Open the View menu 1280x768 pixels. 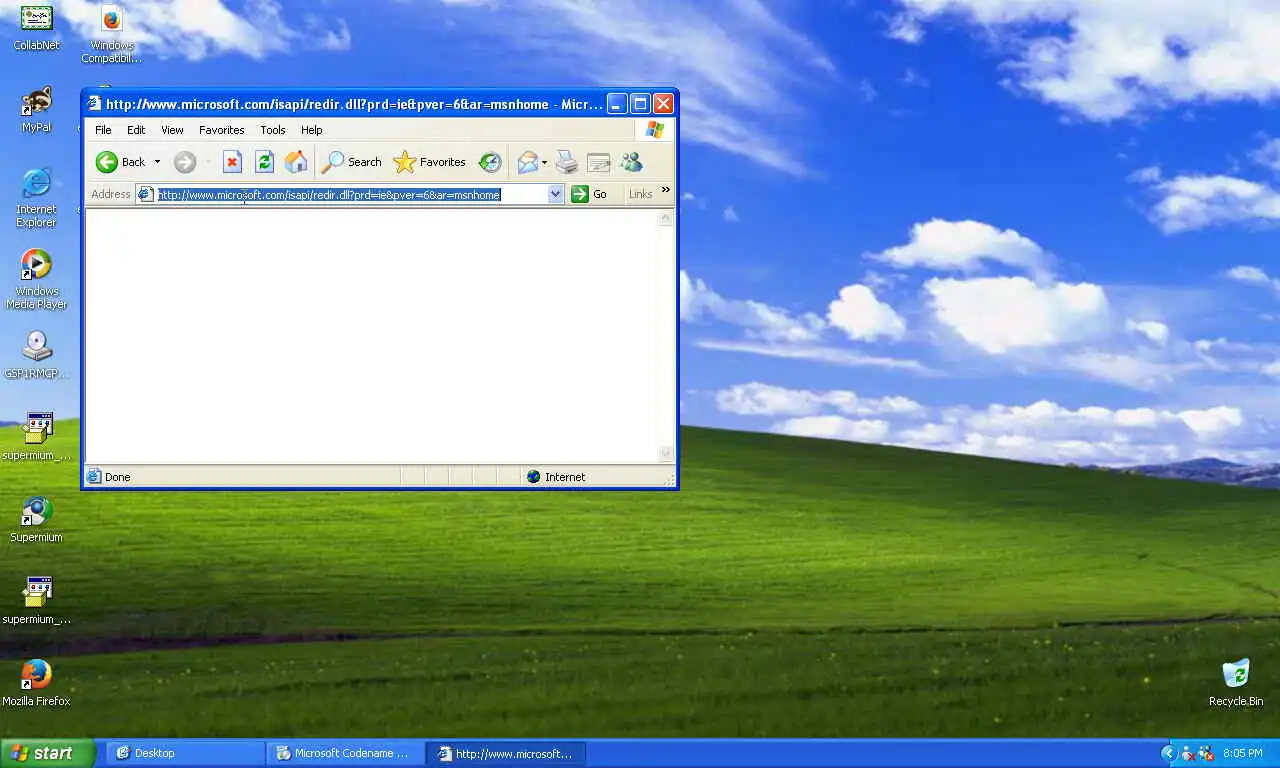tap(172, 130)
